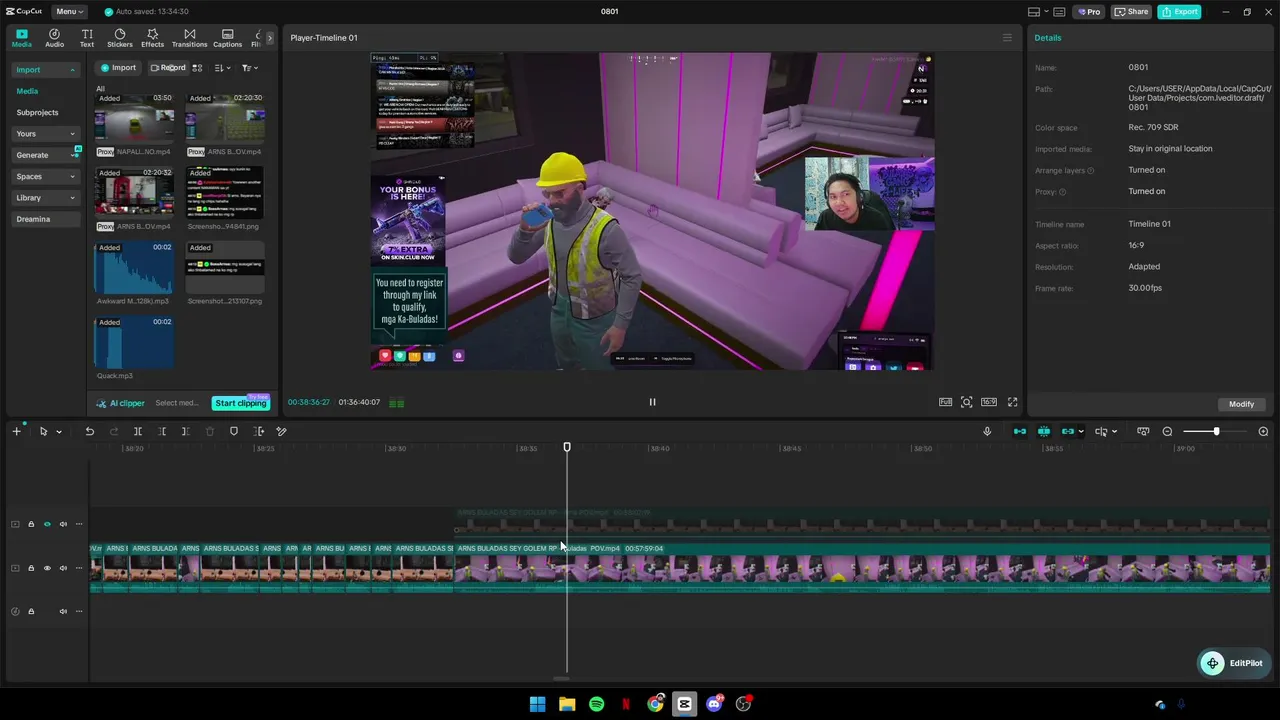Open Spotify from the taskbar
Screen dimensions: 1280x720
tap(596, 704)
